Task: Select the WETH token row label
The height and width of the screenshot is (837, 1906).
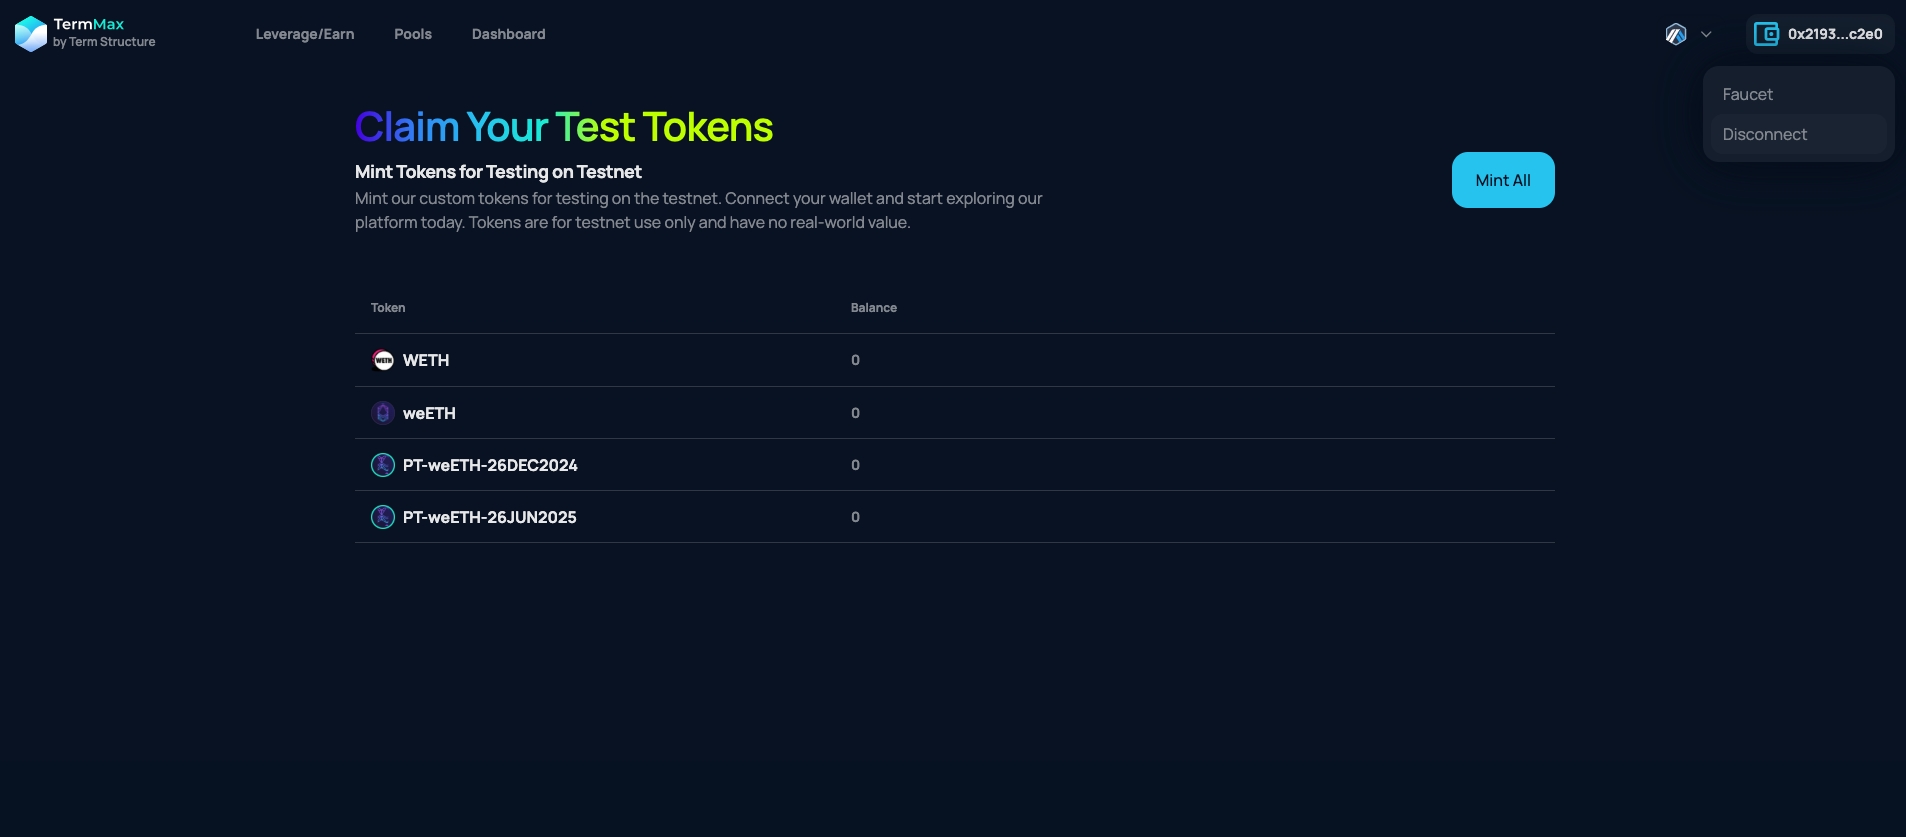Action: pyautogui.click(x=426, y=360)
